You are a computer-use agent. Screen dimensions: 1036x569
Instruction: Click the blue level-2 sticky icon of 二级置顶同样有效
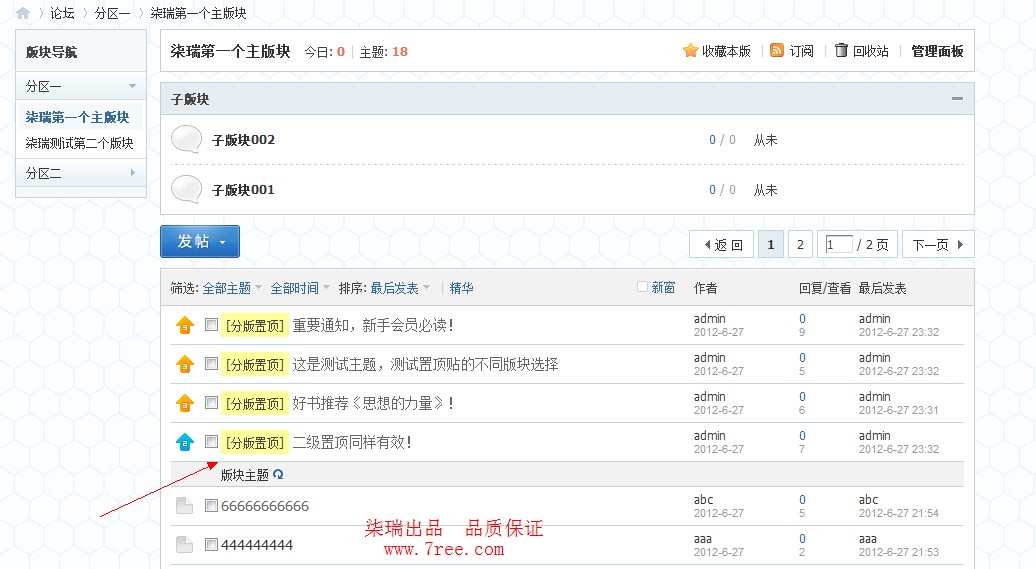[185, 442]
